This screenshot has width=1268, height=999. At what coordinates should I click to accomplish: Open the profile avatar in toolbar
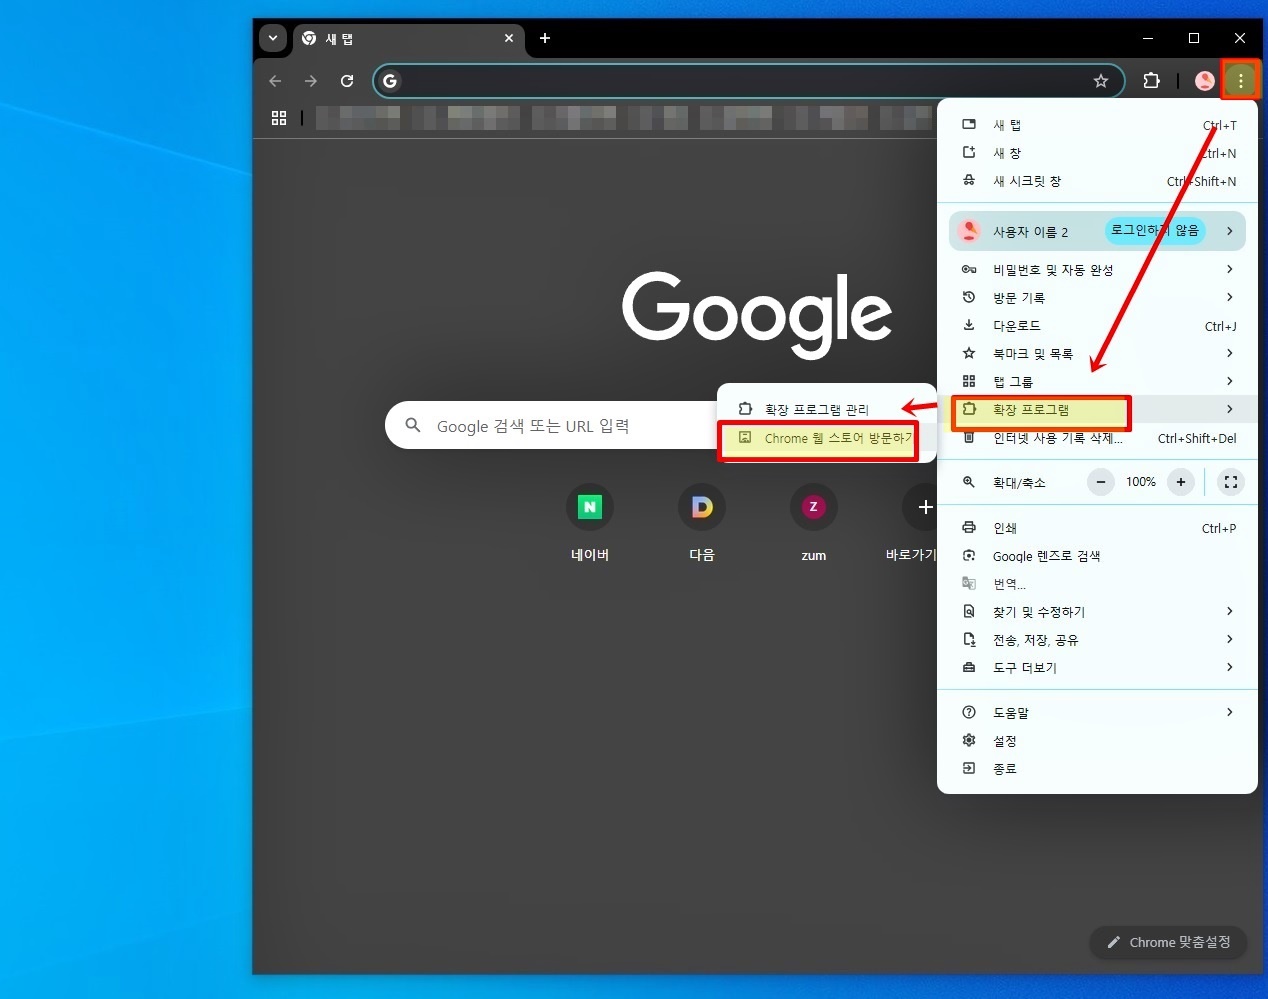pos(1205,81)
